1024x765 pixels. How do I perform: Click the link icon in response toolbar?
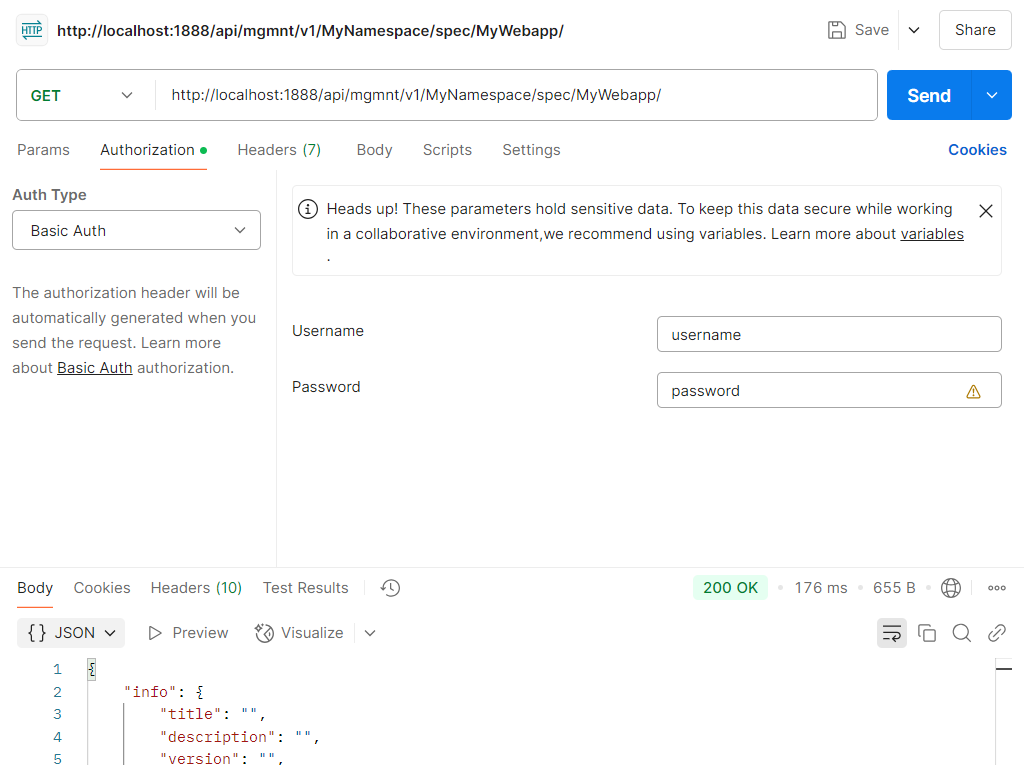(x=996, y=633)
